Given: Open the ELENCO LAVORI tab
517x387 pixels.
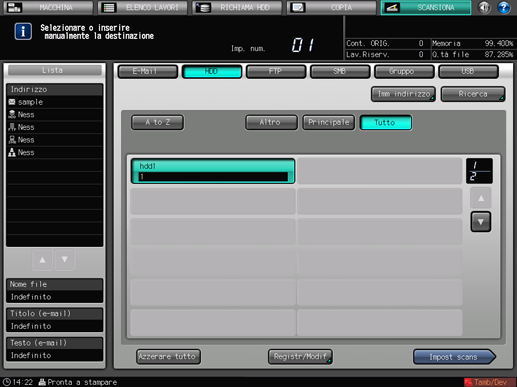Looking at the screenshot, I should 143,7.
